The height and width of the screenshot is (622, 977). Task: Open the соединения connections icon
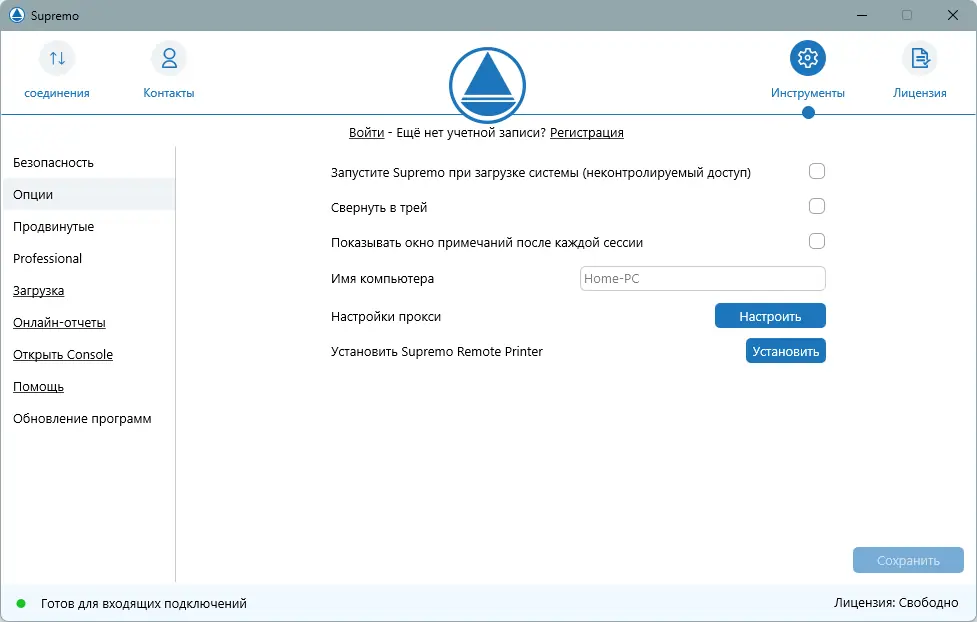tap(57, 58)
